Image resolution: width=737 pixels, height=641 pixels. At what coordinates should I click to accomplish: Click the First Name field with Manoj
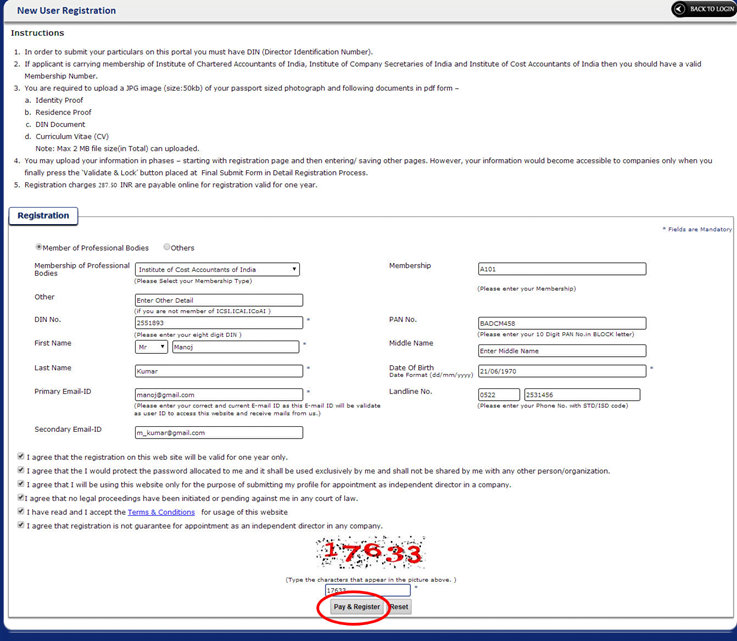(x=235, y=347)
